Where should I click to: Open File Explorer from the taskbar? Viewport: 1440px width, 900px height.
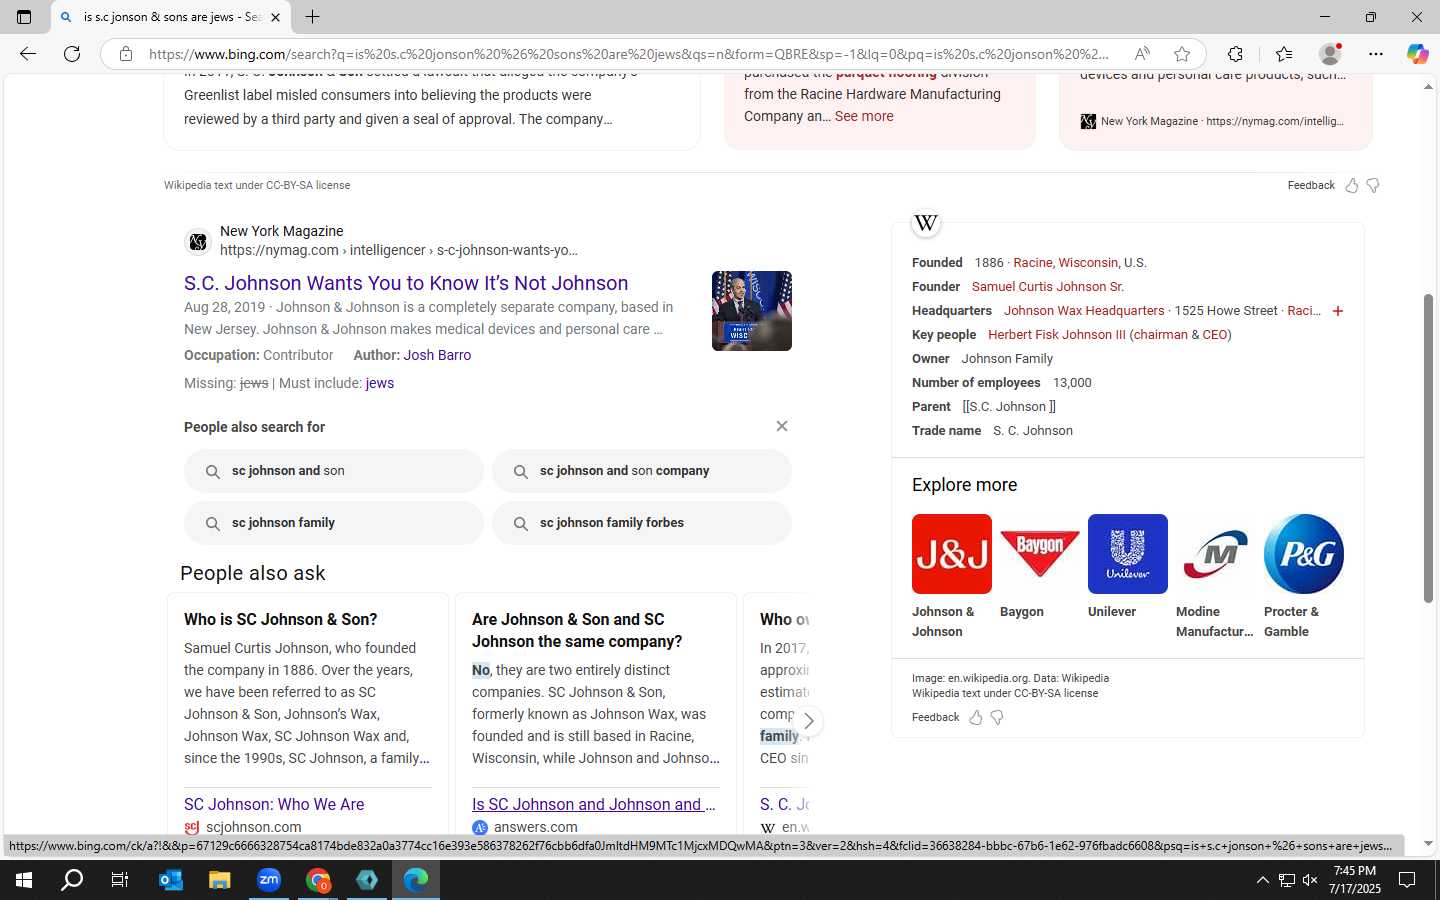coord(220,880)
